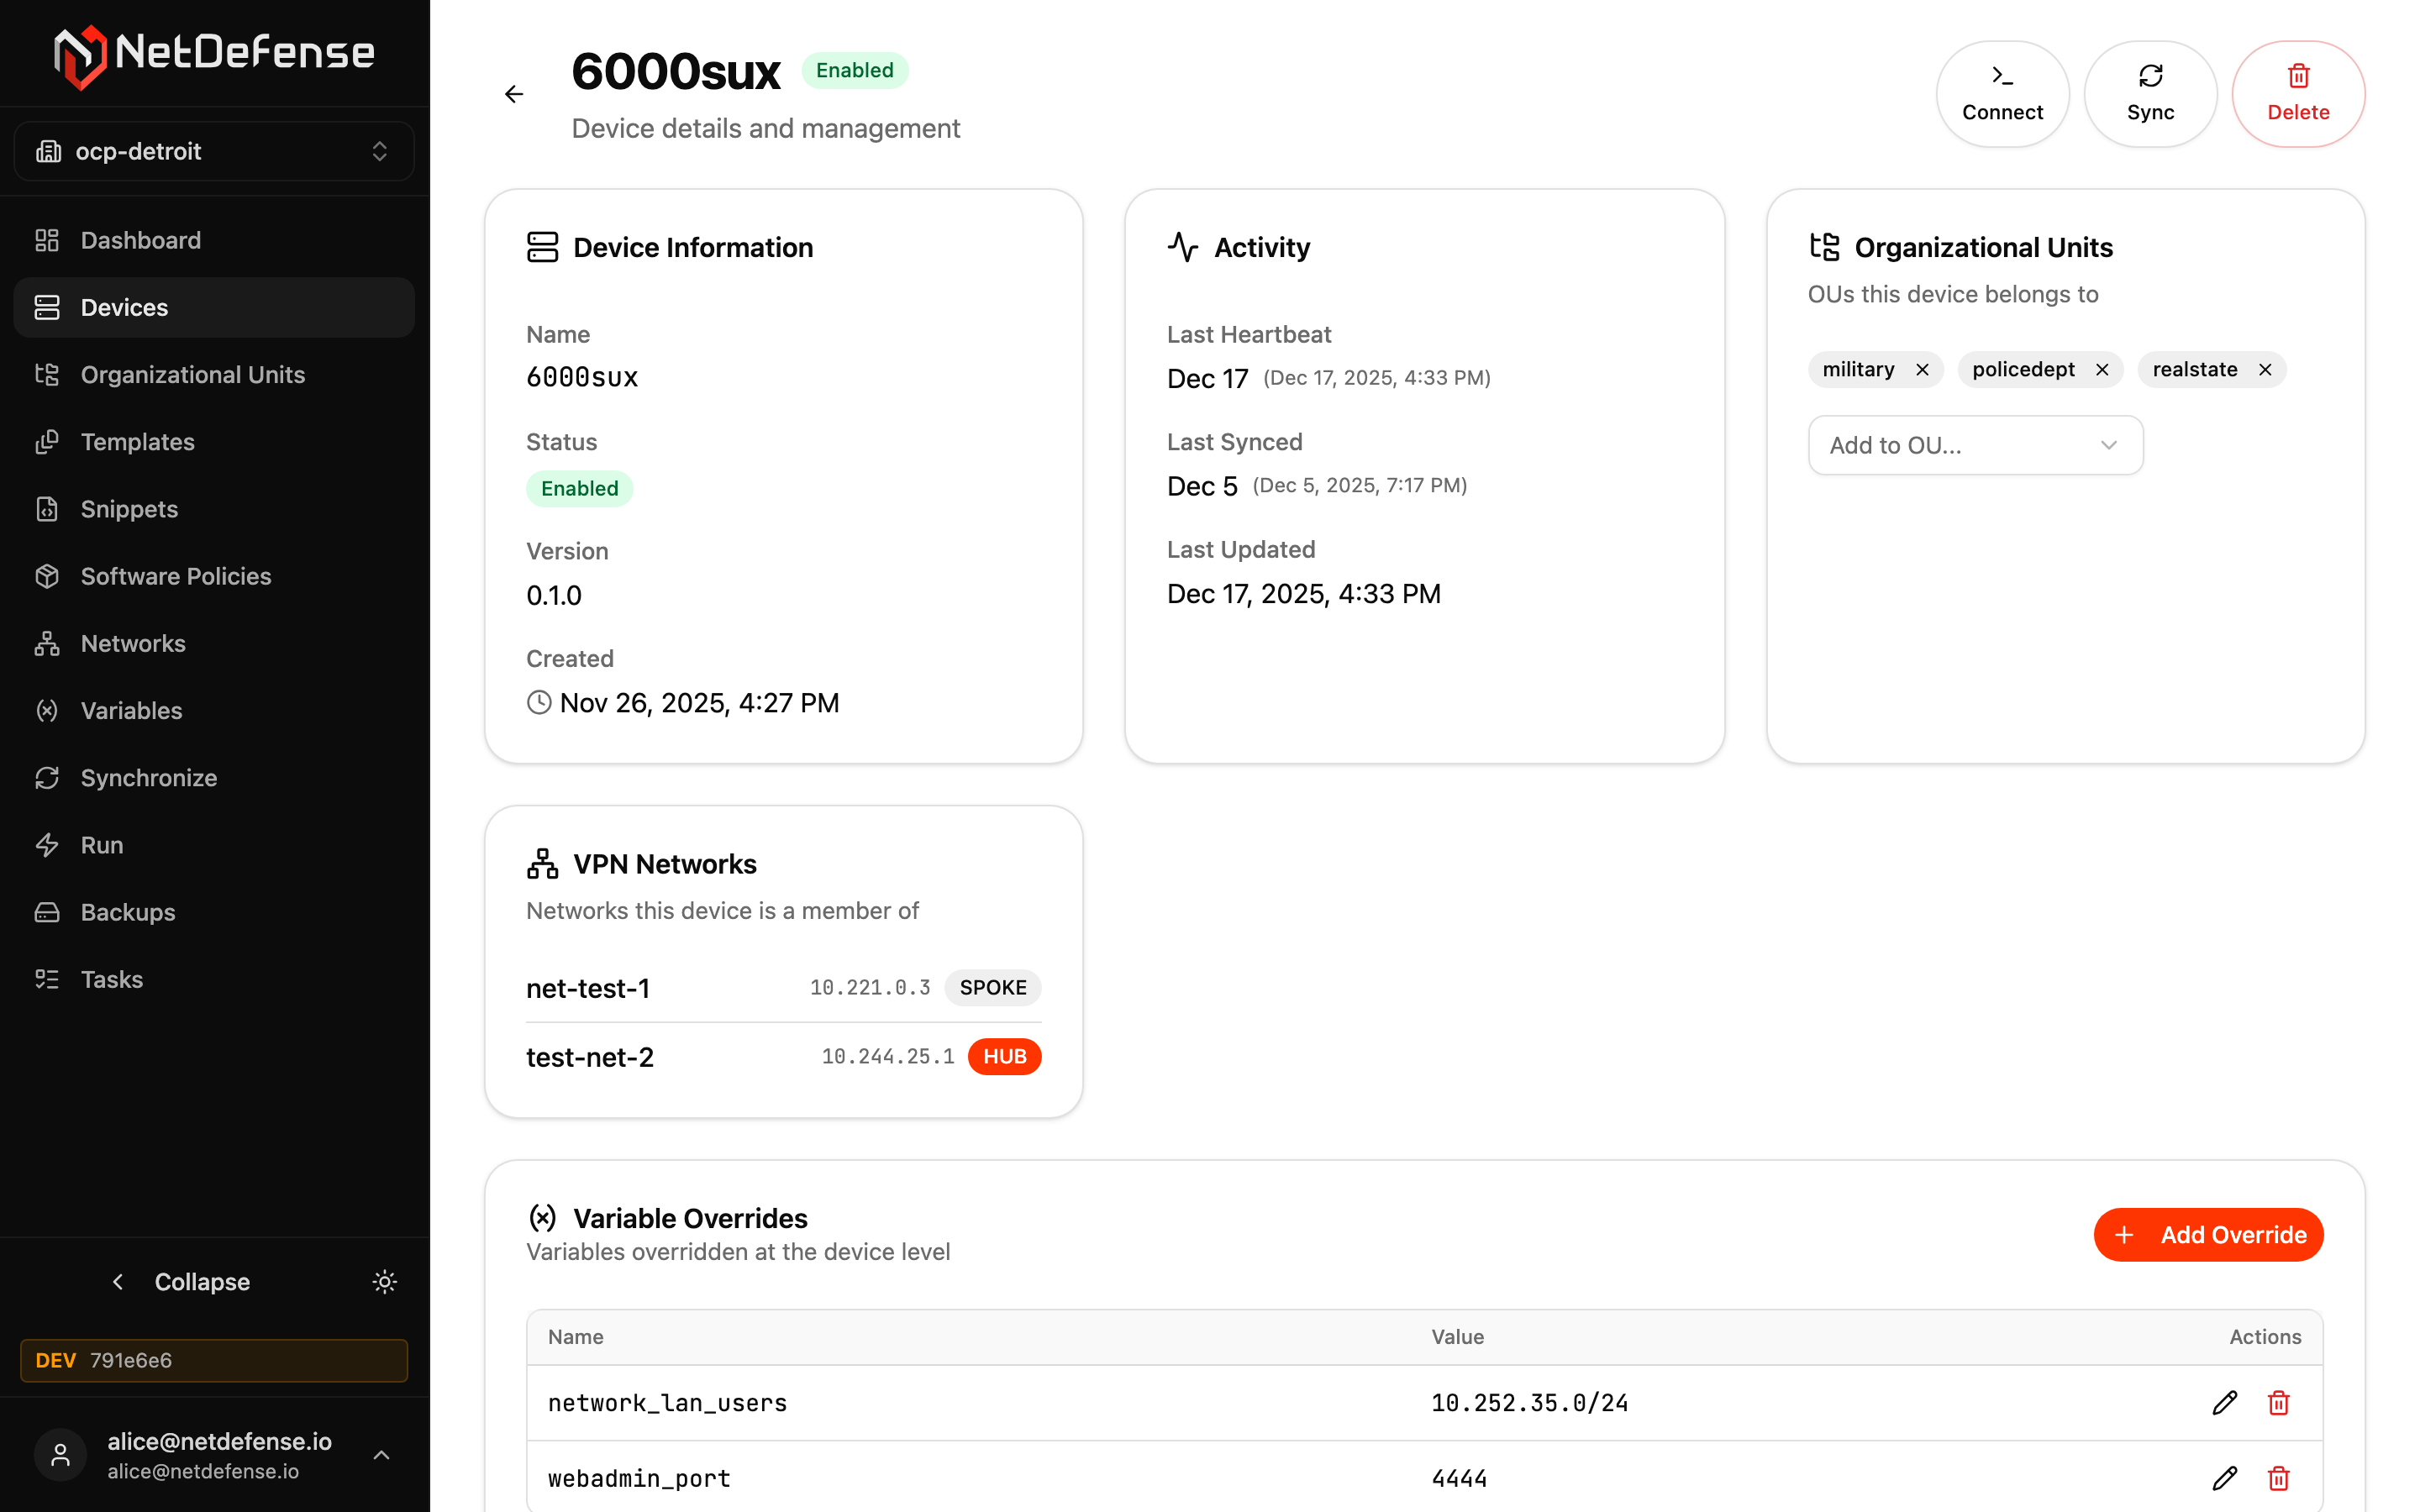
Task: Click the Activity pulse icon
Action: click(x=1183, y=247)
